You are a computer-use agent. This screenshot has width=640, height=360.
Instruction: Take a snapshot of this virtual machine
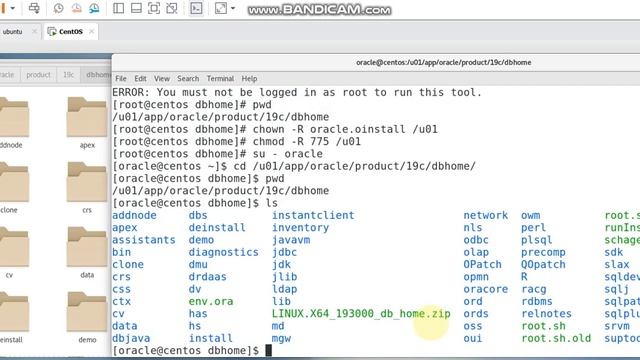[58, 8]
